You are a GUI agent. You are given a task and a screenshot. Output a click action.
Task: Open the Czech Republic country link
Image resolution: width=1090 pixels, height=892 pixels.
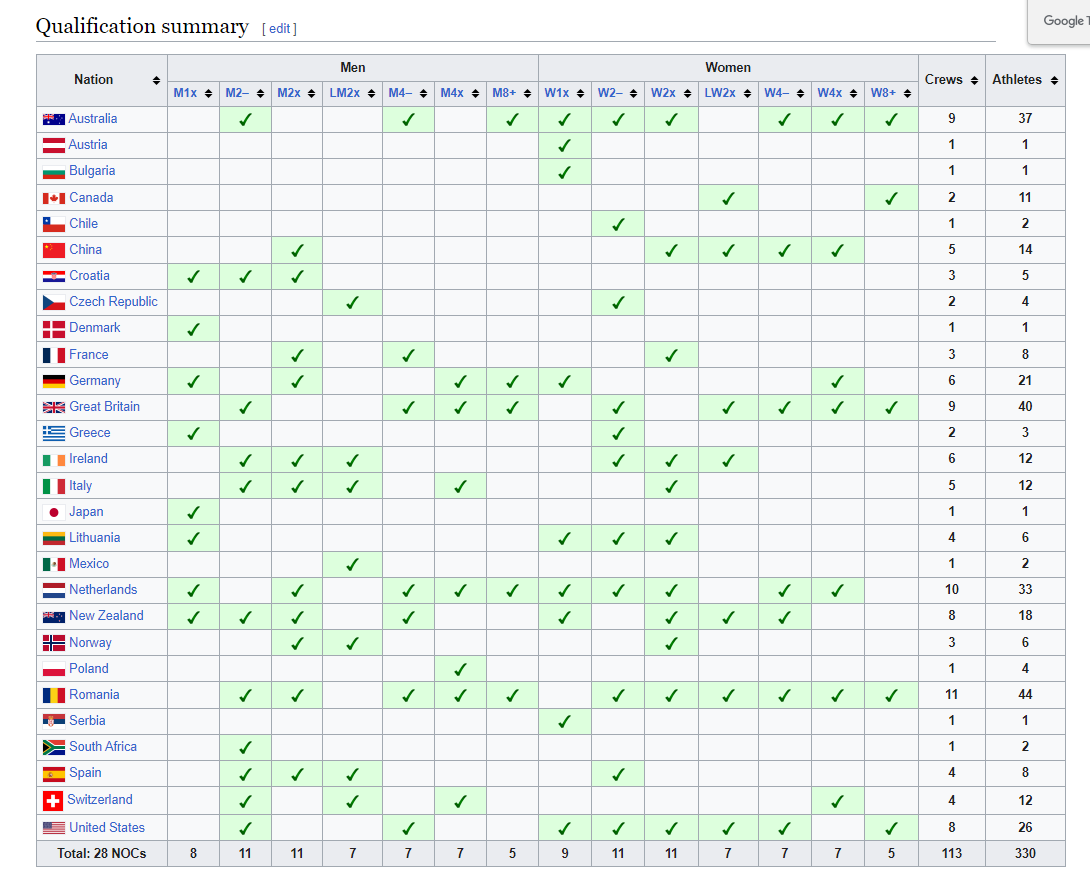[x=113, y=302]
